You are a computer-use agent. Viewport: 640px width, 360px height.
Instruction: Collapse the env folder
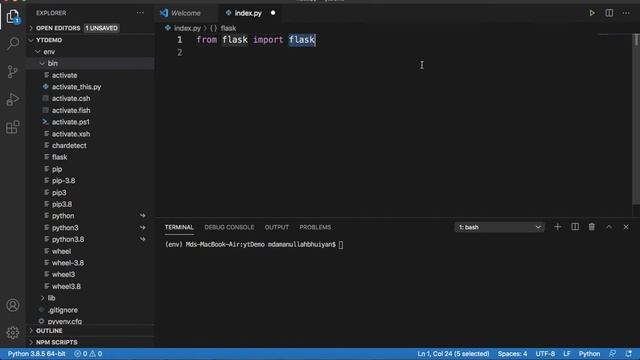(49, 52)
